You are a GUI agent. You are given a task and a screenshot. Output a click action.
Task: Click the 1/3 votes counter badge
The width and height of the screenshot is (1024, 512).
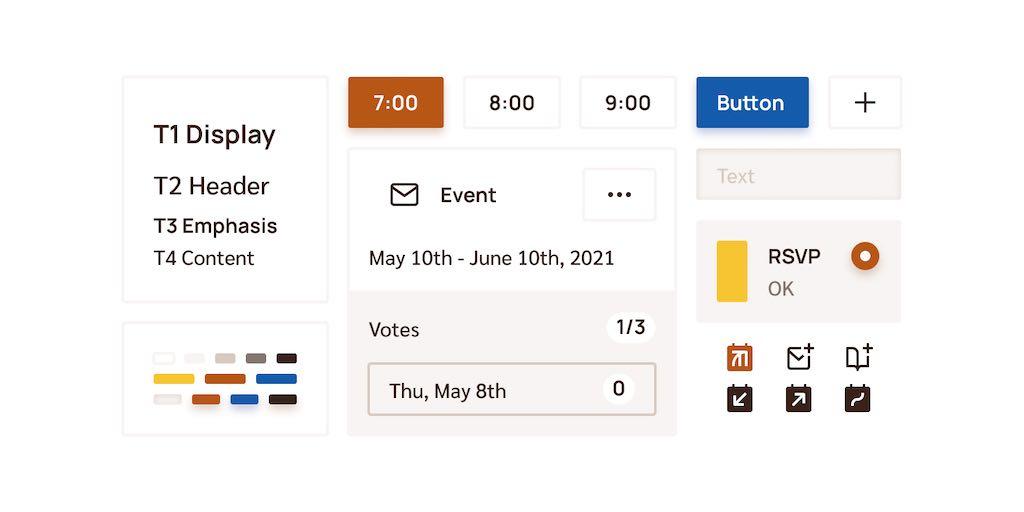[631, 328]
